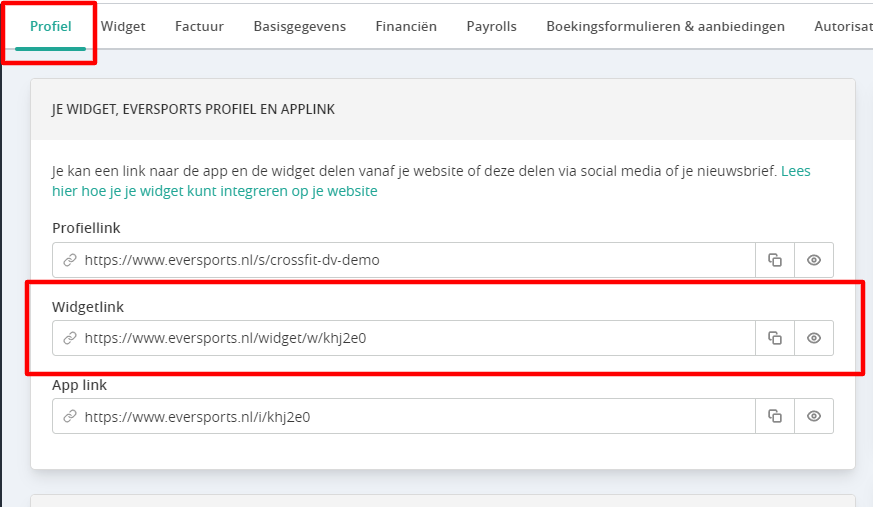Click chain icon in Profiellink field
Screen dimensions: 873x507
pyautogui.click(x=70, y=260)
